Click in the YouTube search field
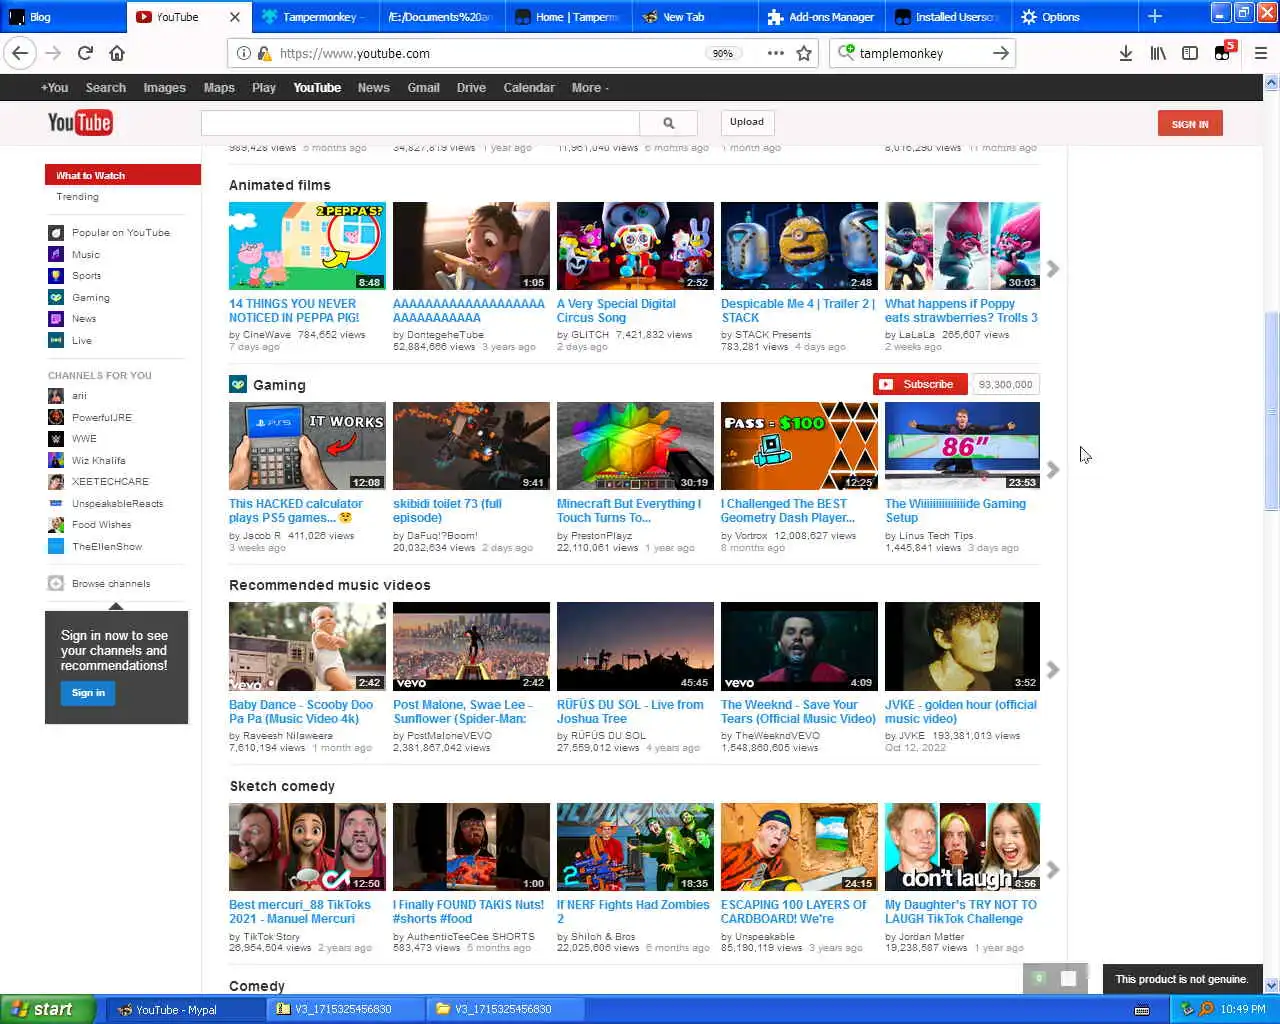The height and width of the screenshot is (1024, 1280). click(420, 123)
